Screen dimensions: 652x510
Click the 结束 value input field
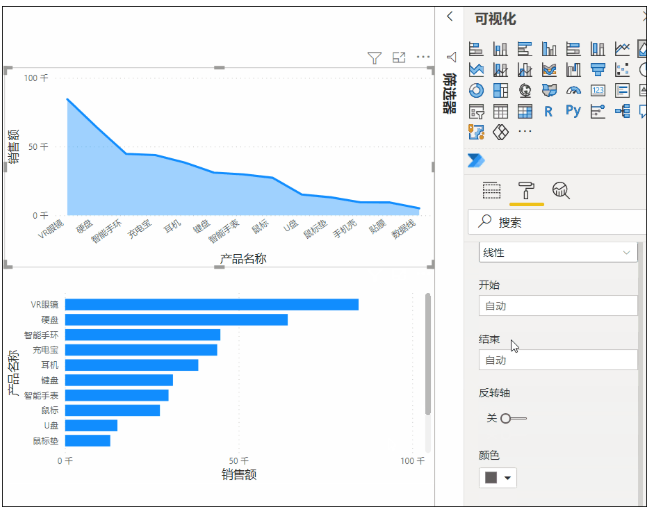[x=558, y=360]
